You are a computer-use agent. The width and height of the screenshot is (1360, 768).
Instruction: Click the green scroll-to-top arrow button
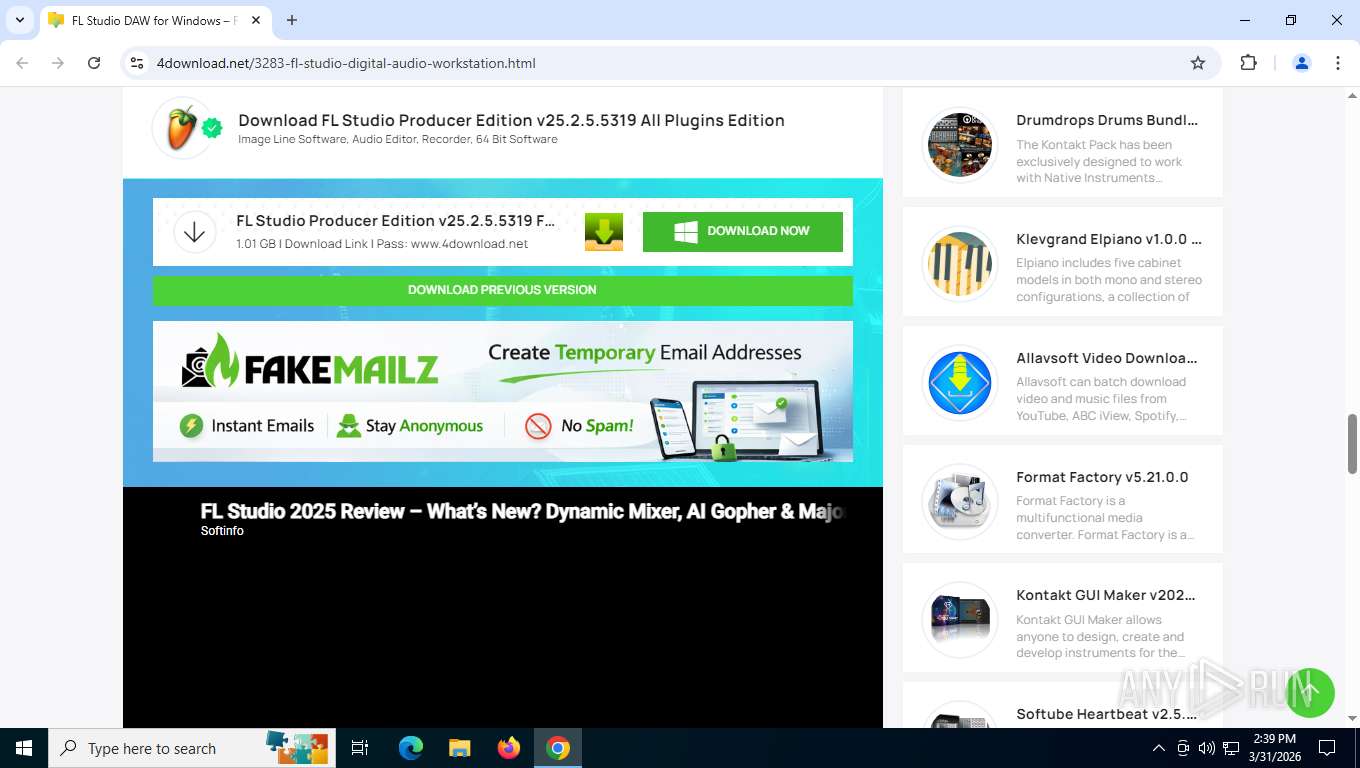[1310, 692]
